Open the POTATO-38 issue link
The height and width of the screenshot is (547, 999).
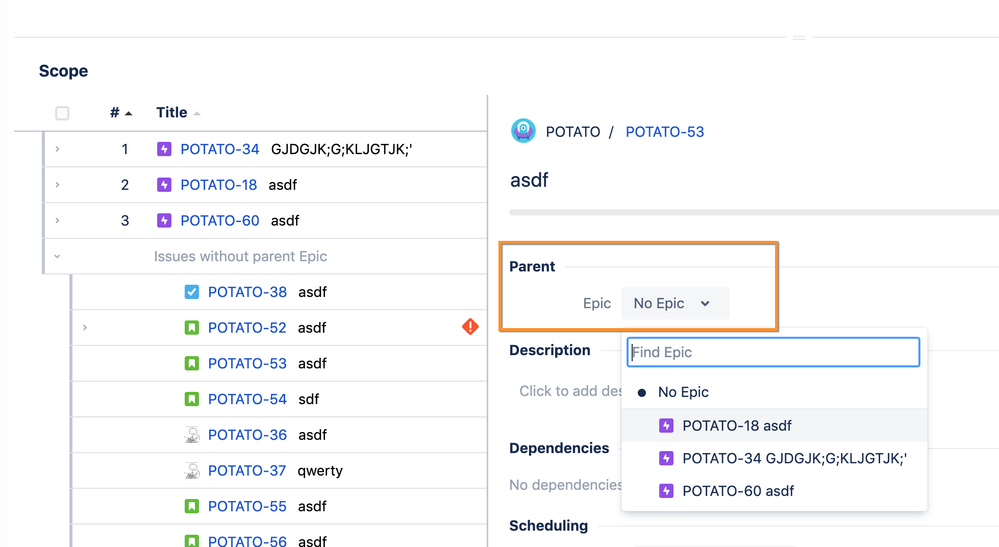(247, 292)
